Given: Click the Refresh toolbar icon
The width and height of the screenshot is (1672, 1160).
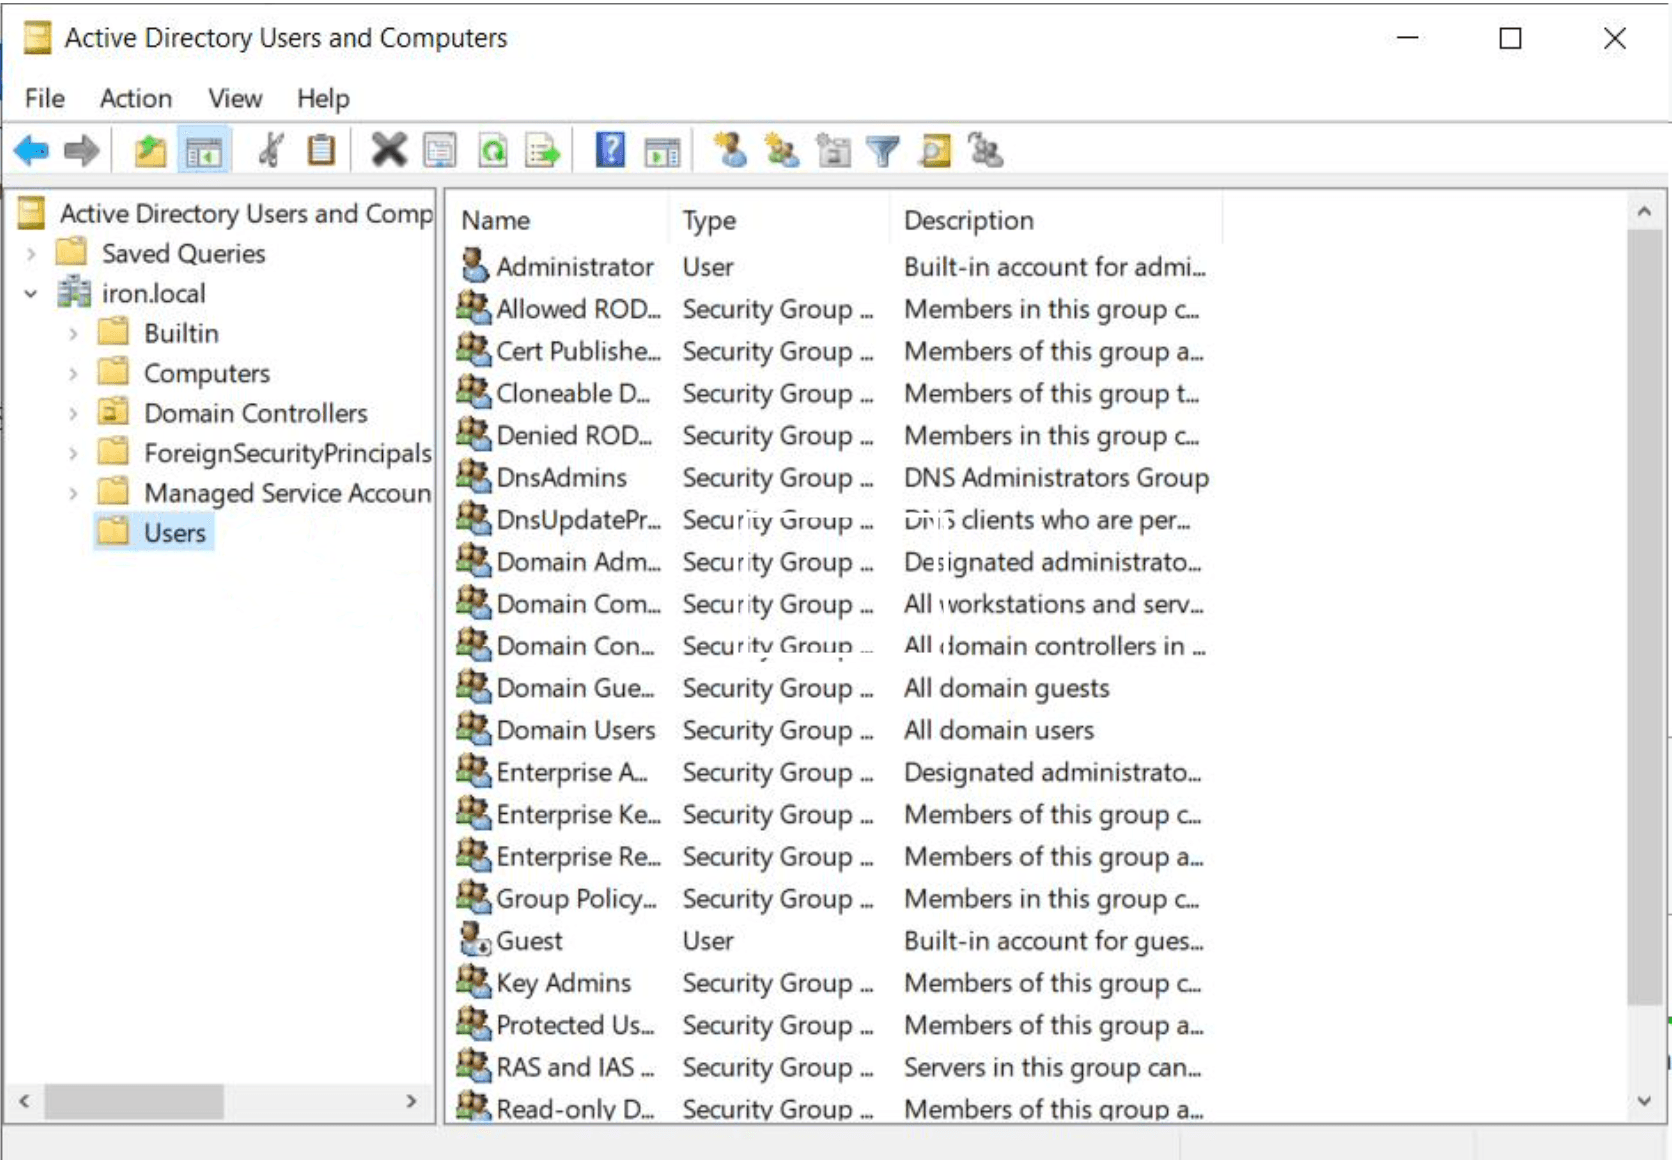Looking at the screenshot, I should click(493, 151).
